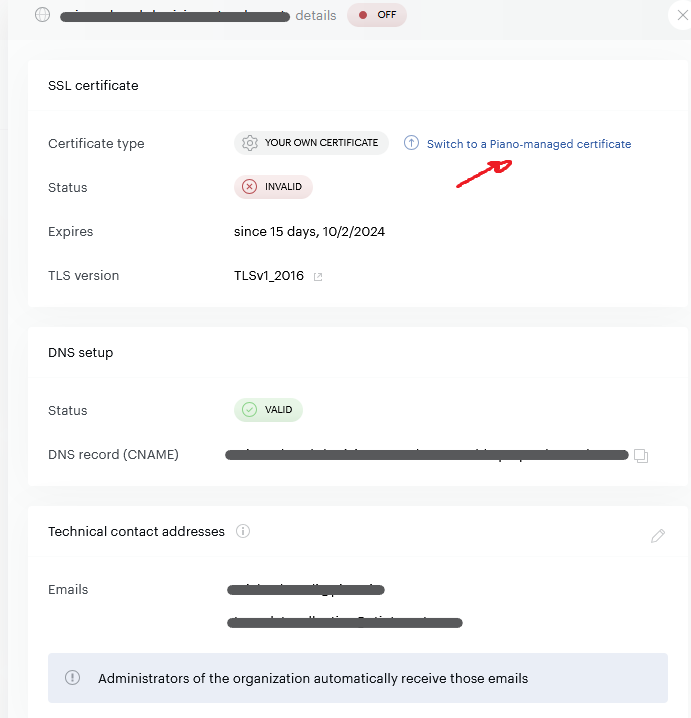
Task: Click the VALID DNS status label
Action: (x=277, y=410)
